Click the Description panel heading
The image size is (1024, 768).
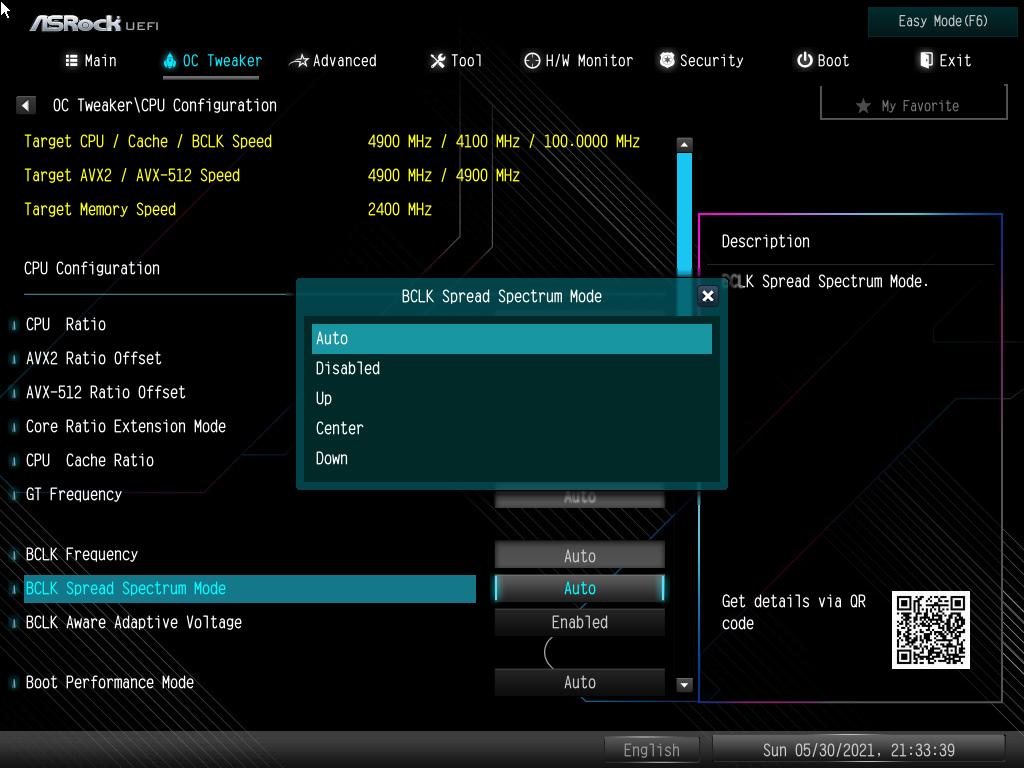pyautogui.click(x=765, y=242)
